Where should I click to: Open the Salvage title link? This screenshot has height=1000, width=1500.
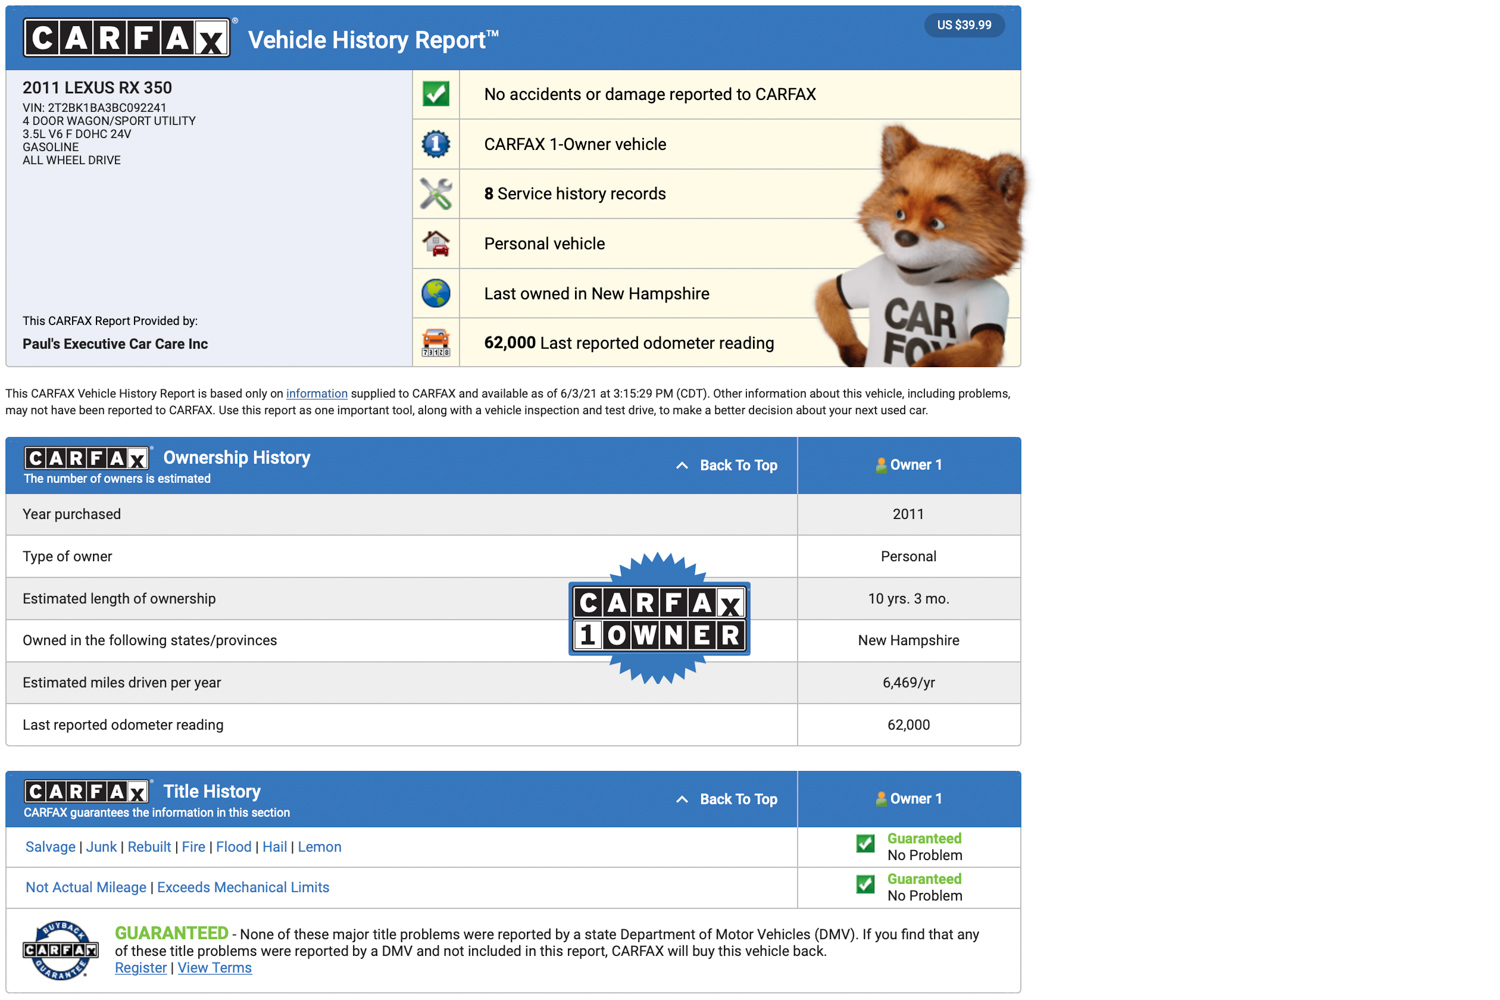coord(50,847)
